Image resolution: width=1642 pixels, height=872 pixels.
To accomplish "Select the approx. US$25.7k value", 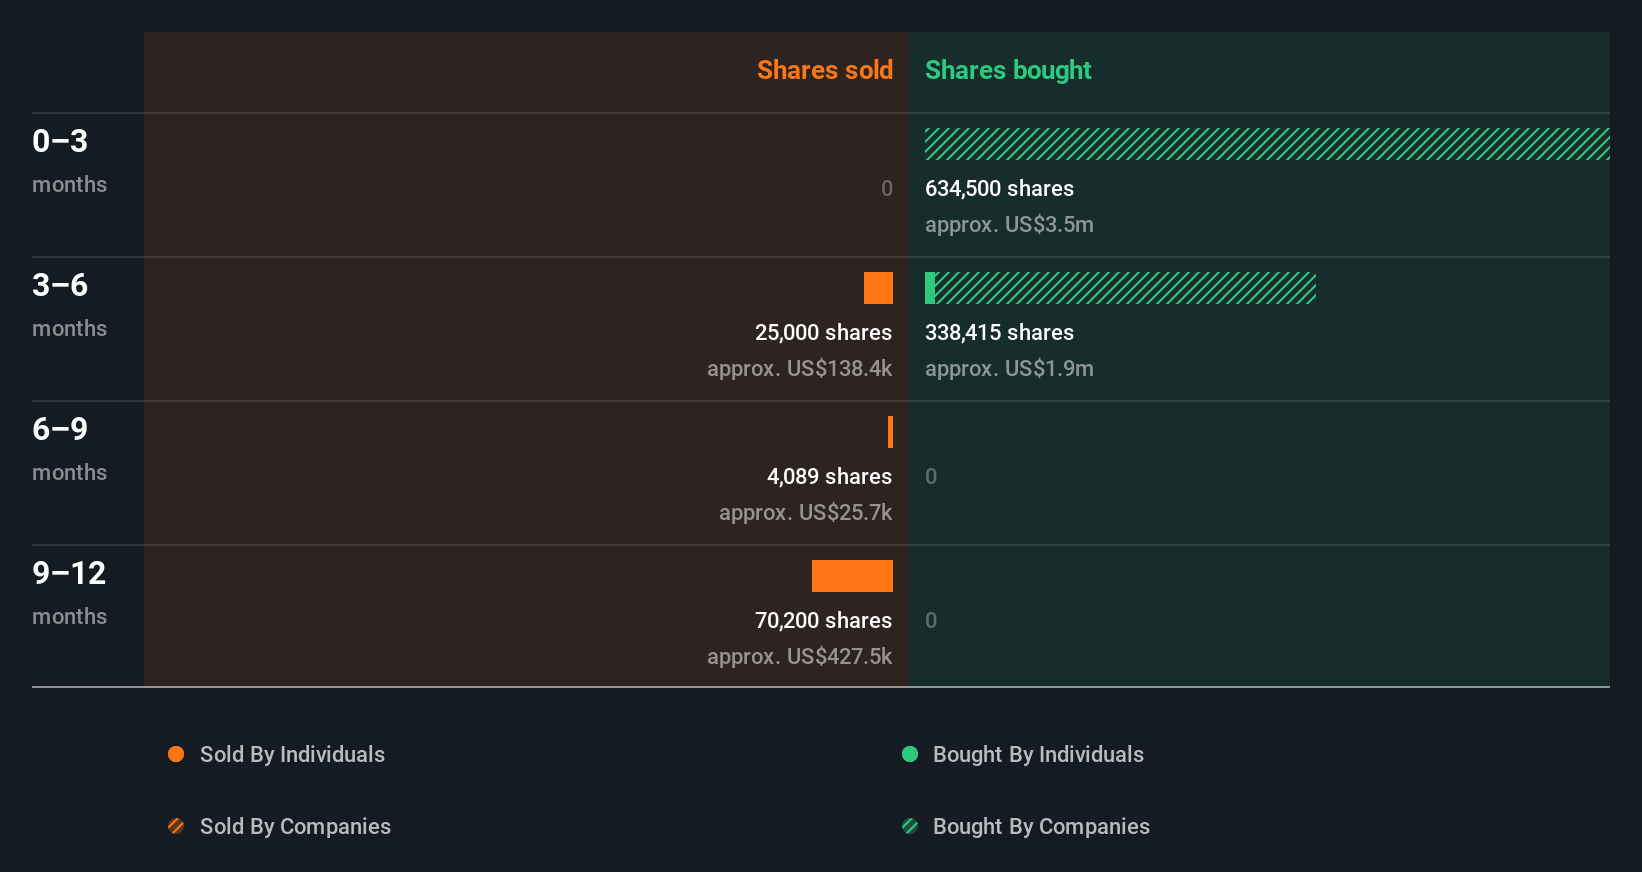I will coord(805,513).
